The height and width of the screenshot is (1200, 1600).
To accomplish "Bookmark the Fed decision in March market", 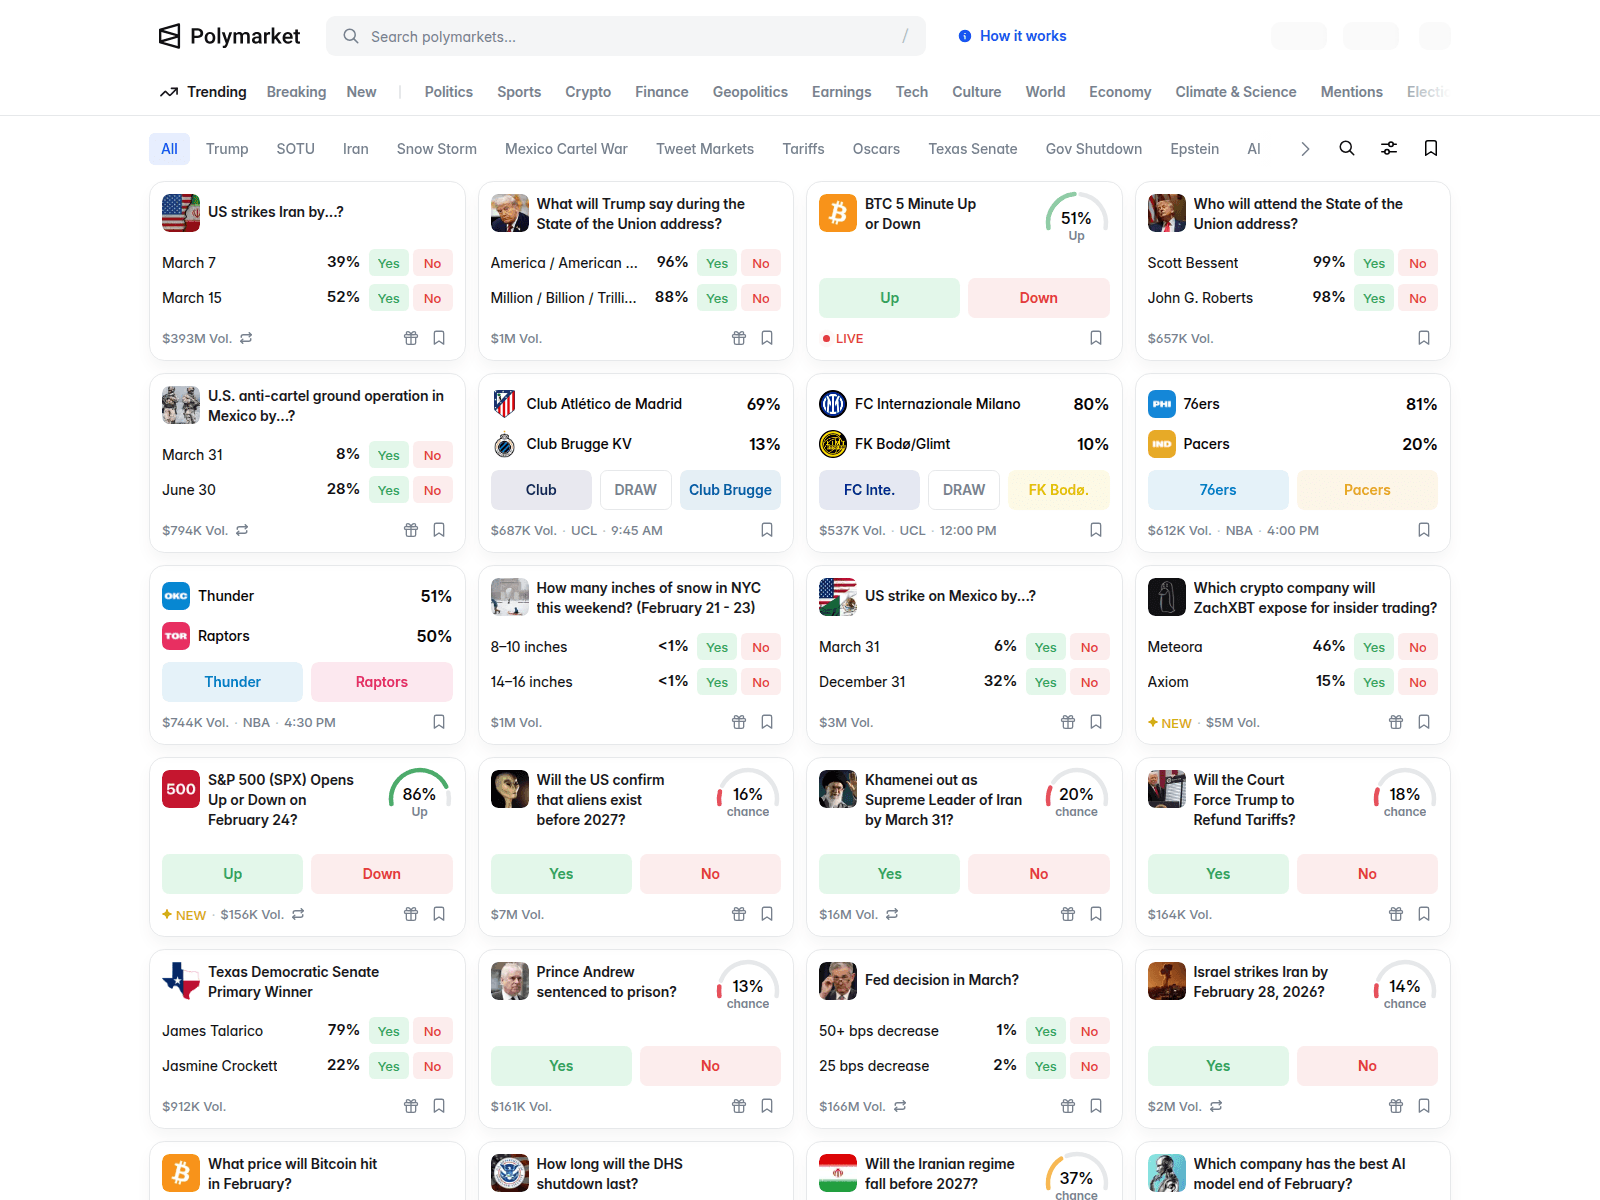I will (1096, 1106).
